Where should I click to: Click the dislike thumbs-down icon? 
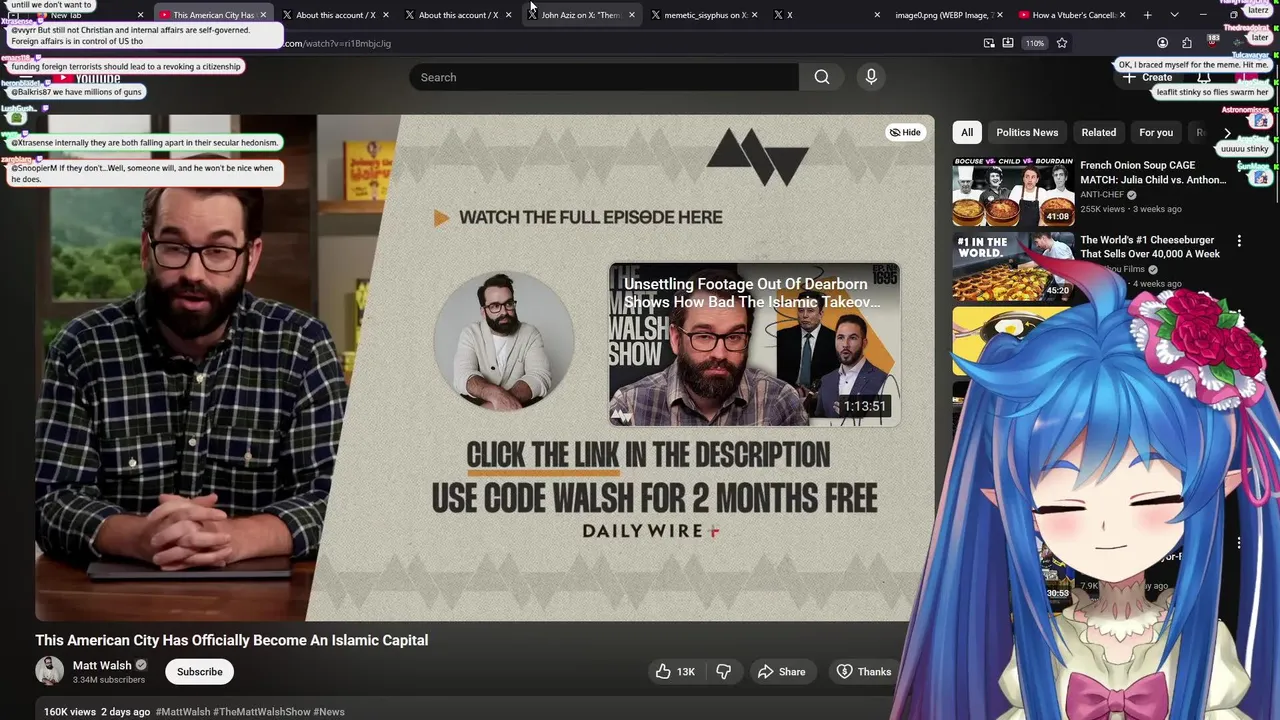tap(724, 672)
